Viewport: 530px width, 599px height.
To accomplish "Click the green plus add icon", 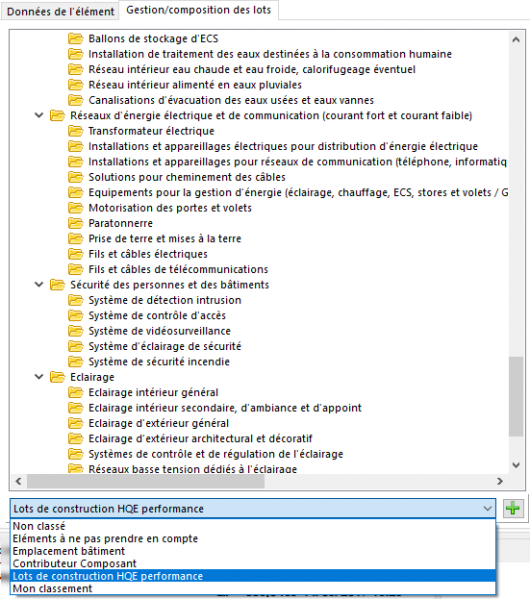I will [x=512, y=508].
